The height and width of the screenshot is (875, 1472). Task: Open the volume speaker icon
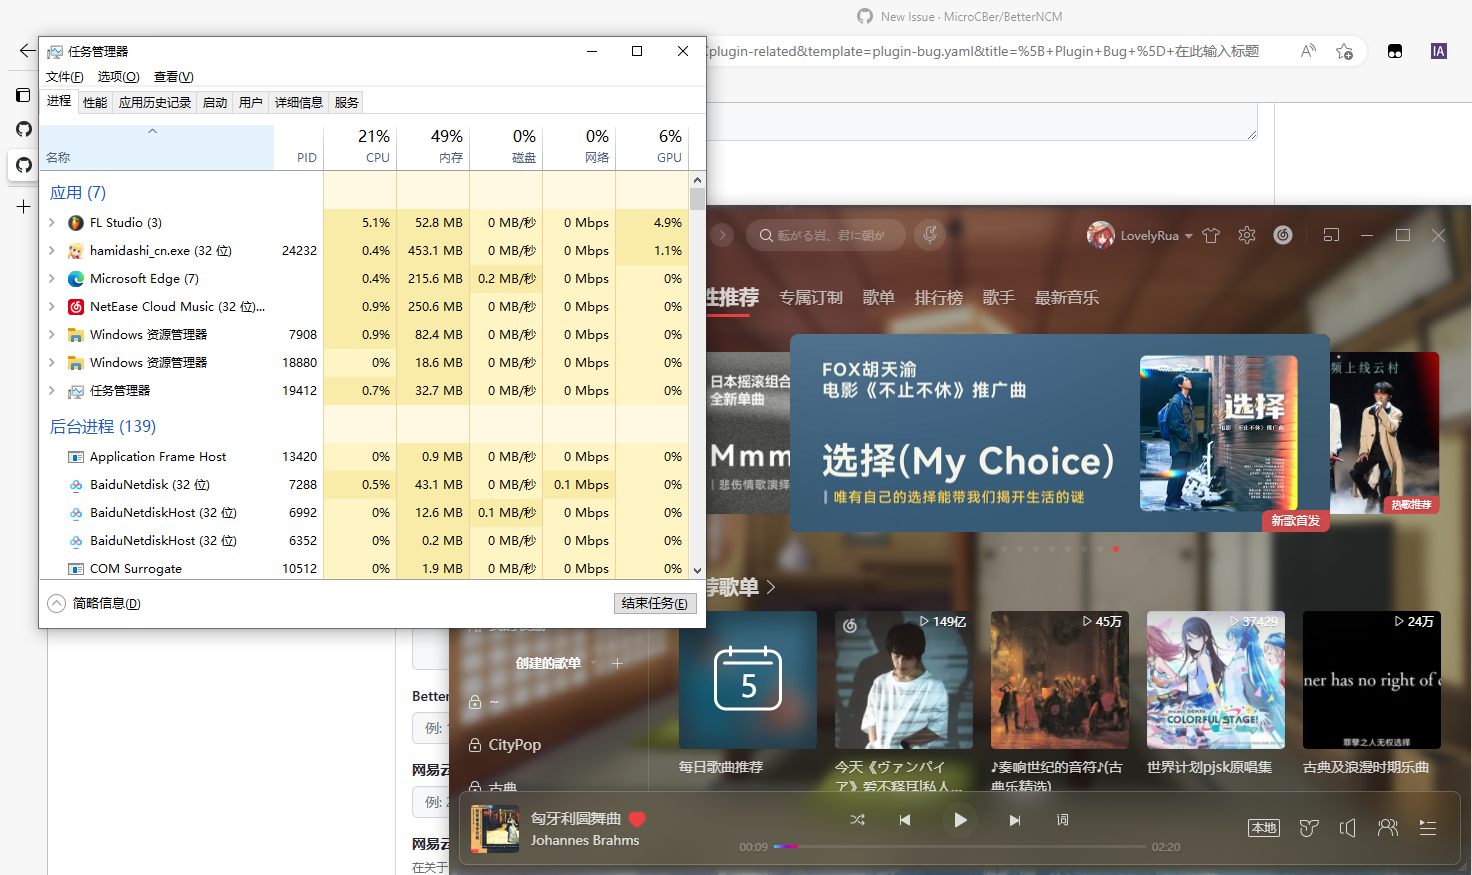pos(1347,827)
